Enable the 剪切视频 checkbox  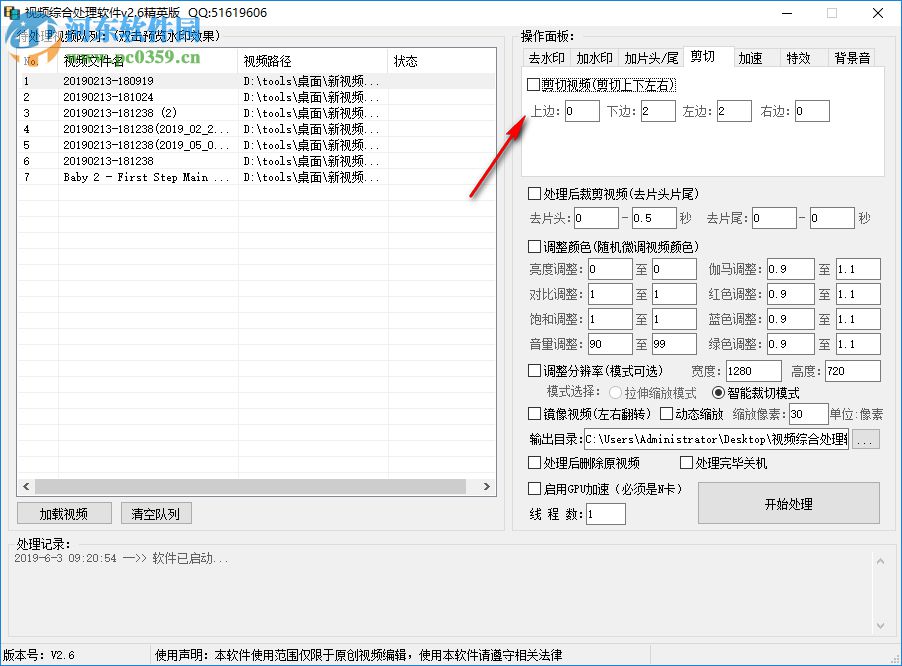(532, 85)
